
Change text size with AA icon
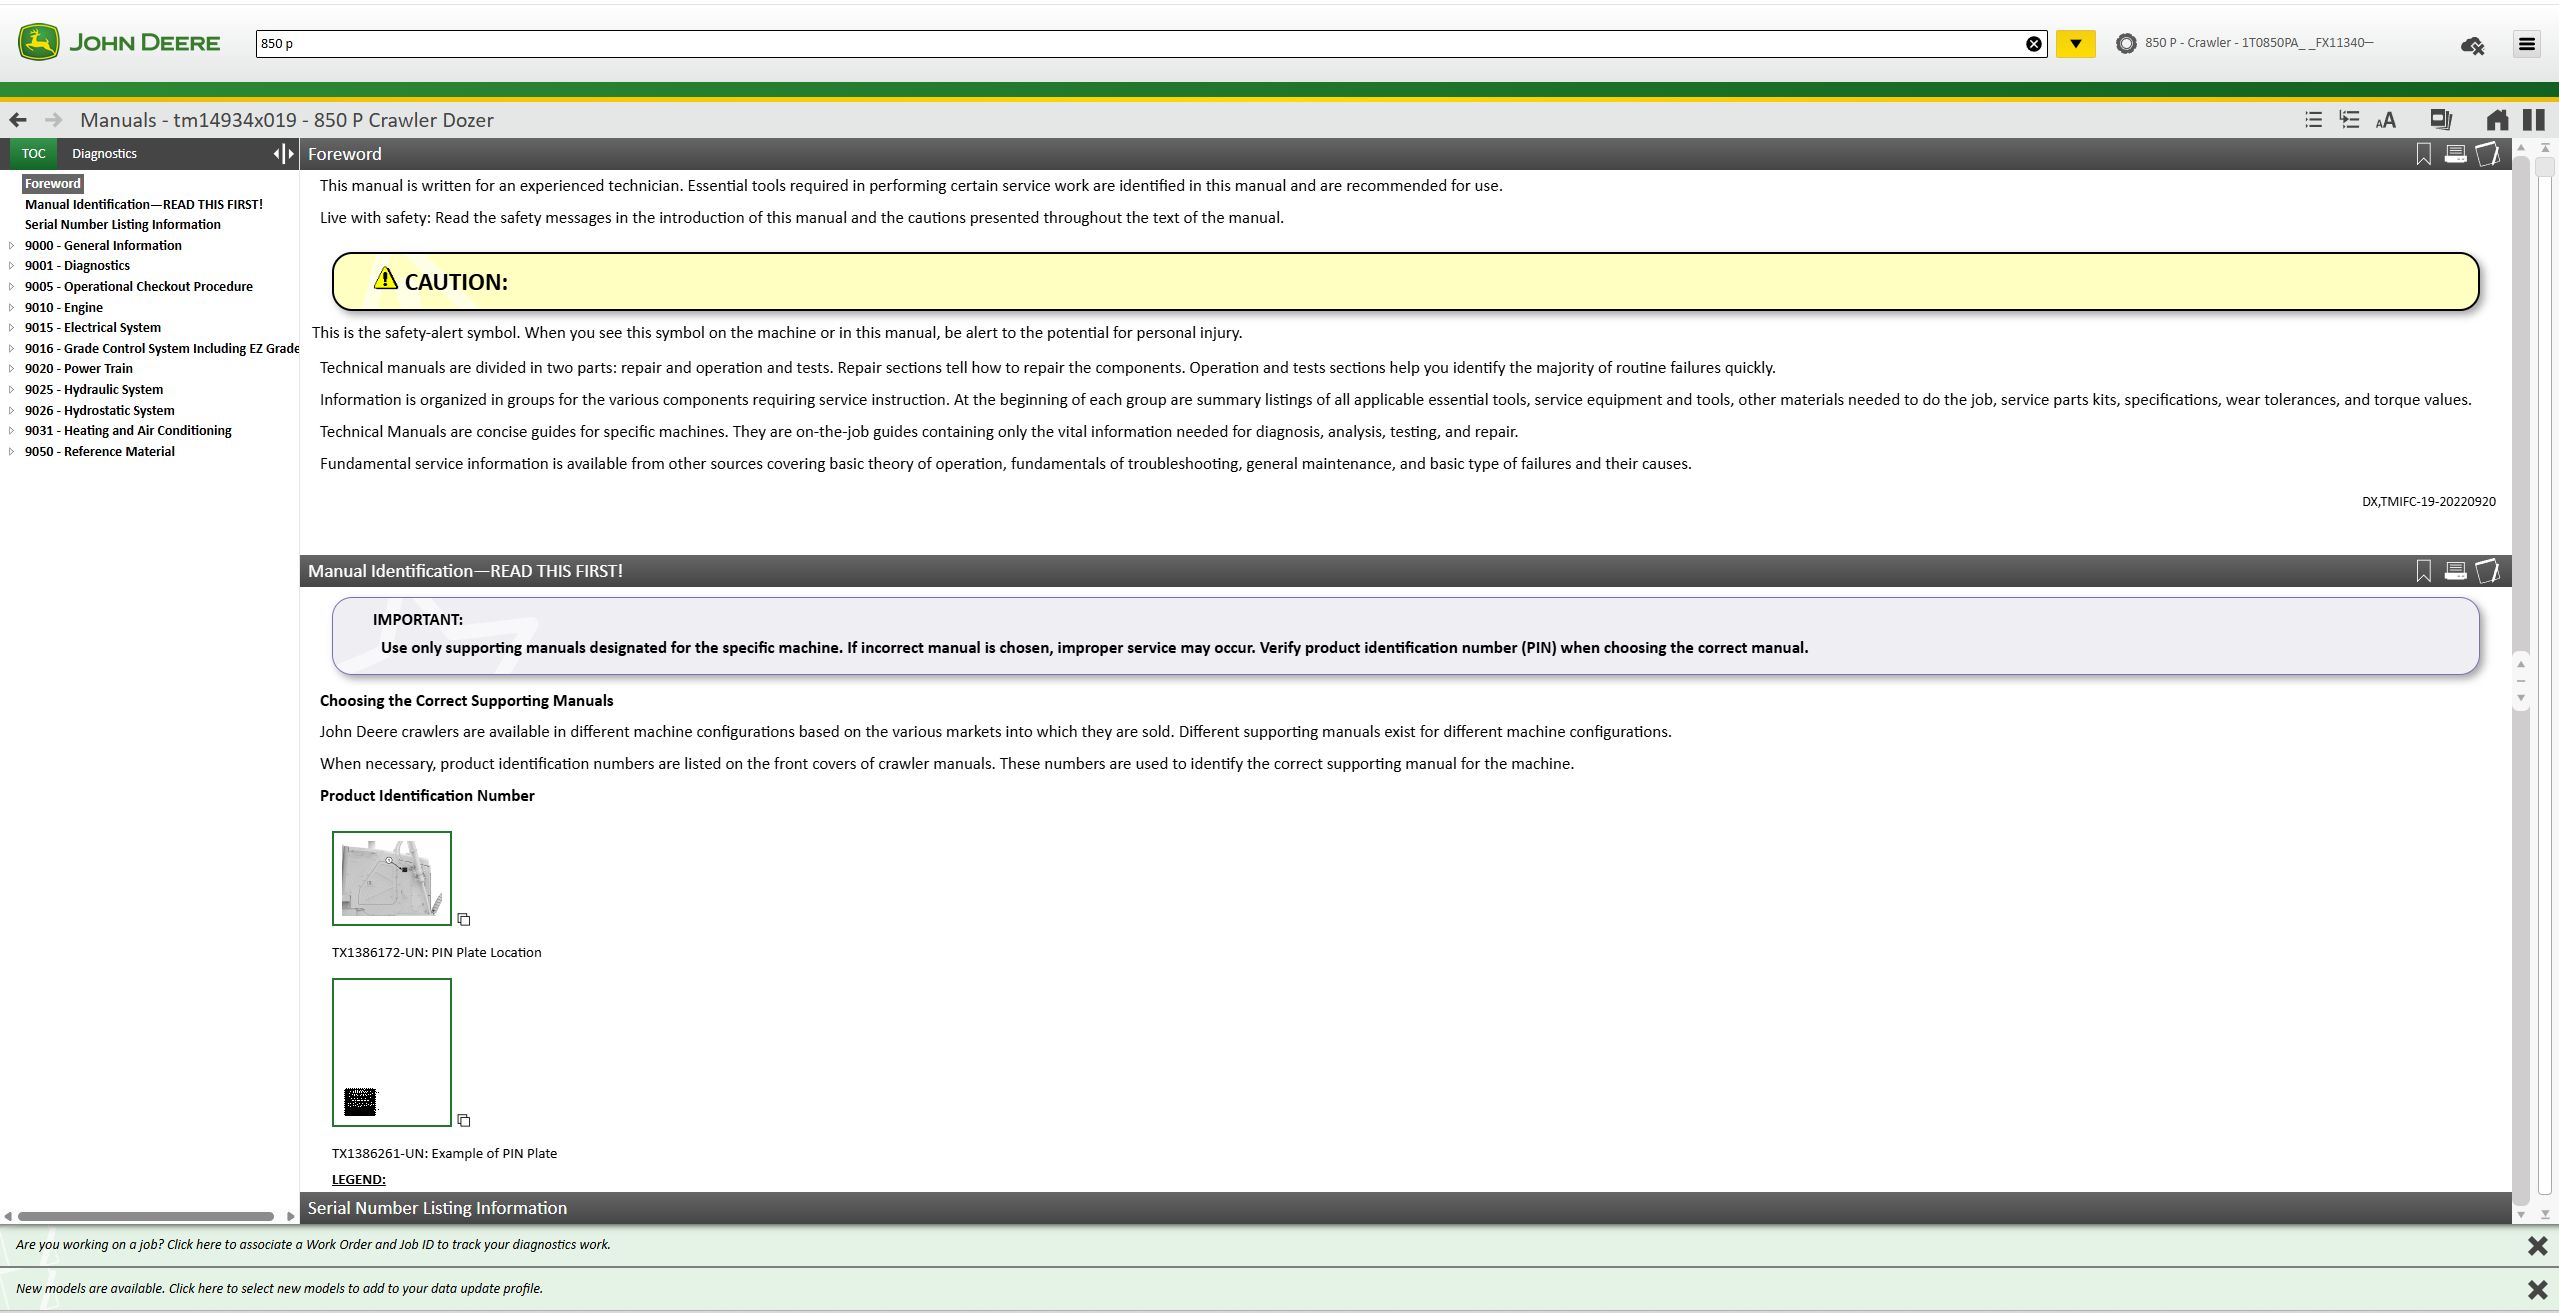(2386, 120)
